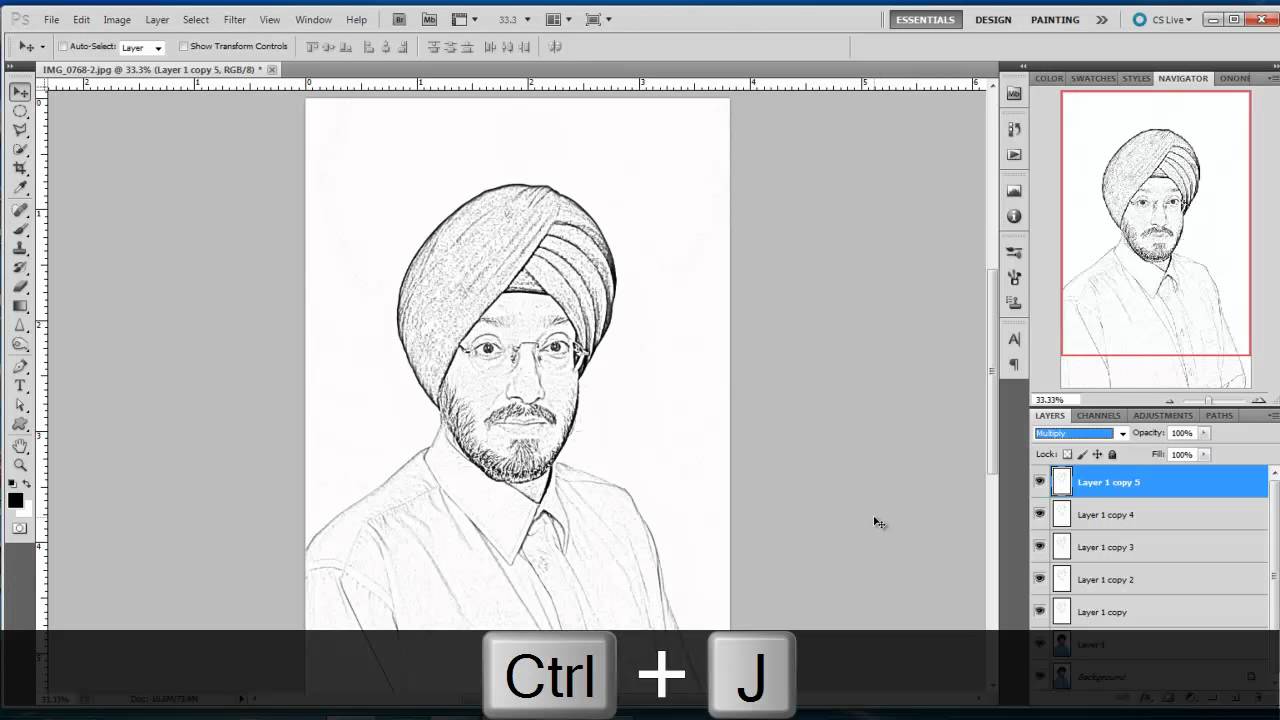Open the Image menu
This screenshot has height=720, width=1280.
[x=117, y=19]
